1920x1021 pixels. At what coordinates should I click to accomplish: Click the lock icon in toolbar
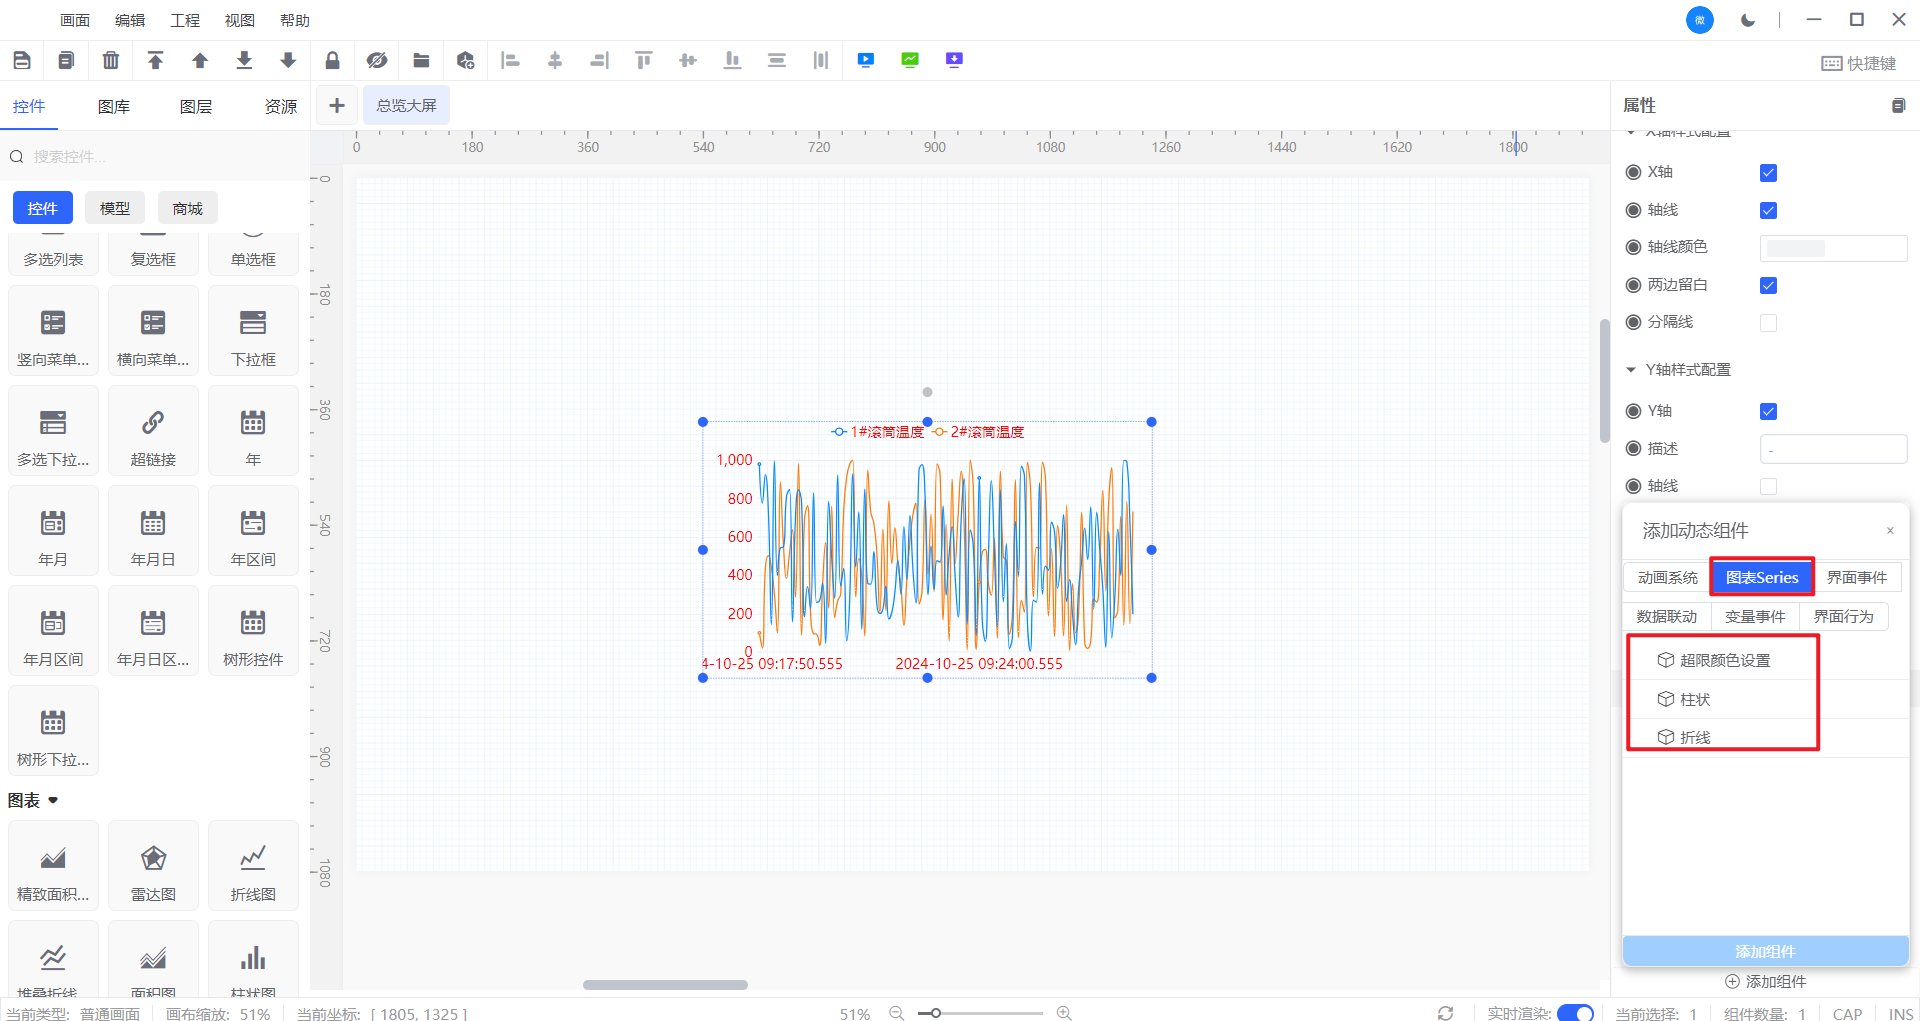pos(332,60)
